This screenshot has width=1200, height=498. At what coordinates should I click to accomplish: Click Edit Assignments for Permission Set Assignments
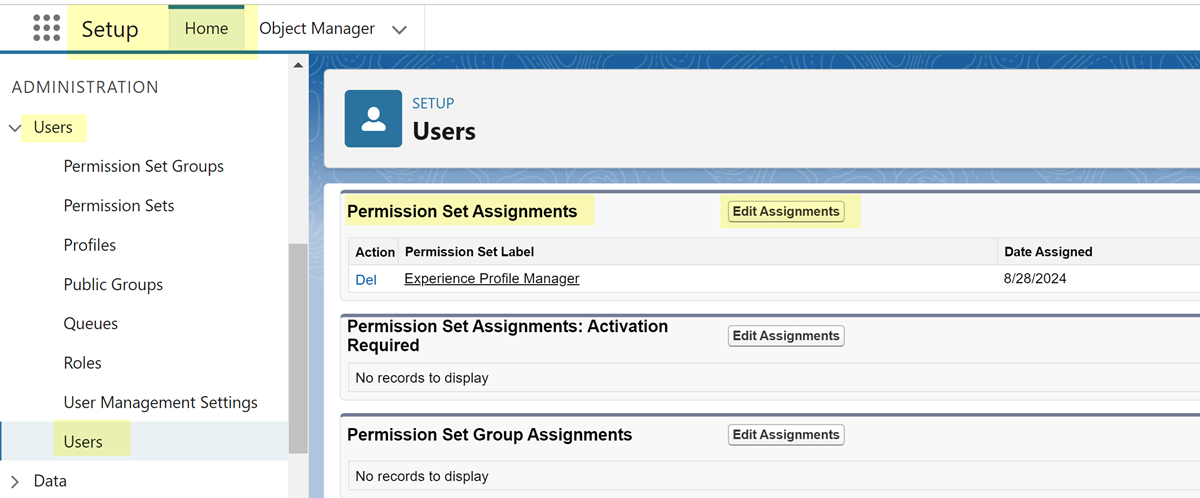785,211
